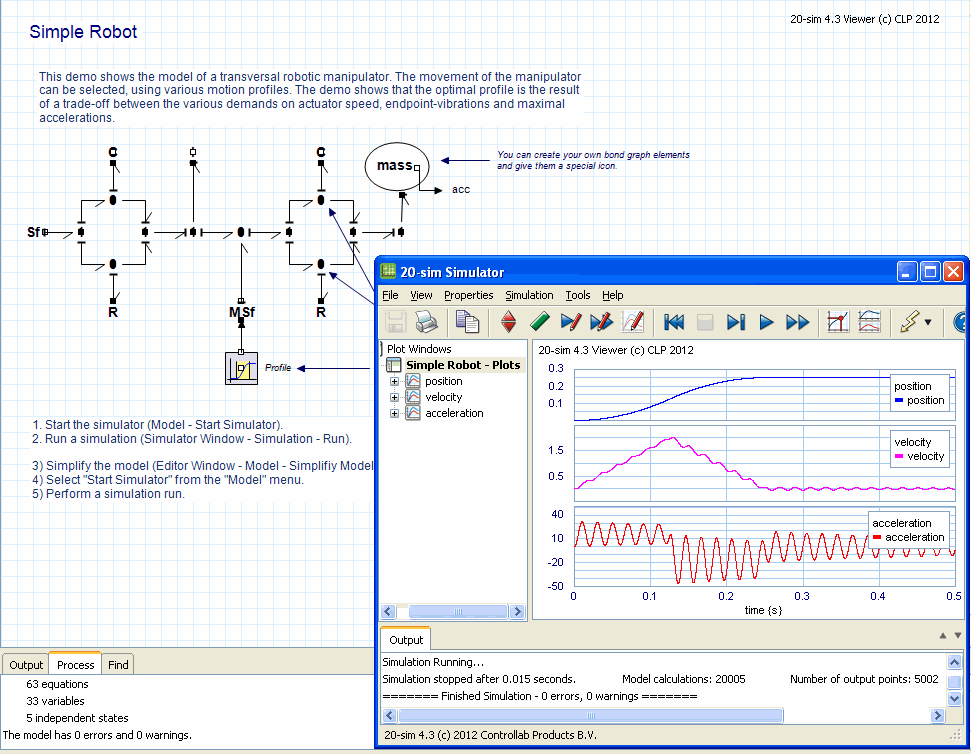Click double arrow with pencil icon
The width and height of the screenshot is (971, 754).
click(601, 322)
